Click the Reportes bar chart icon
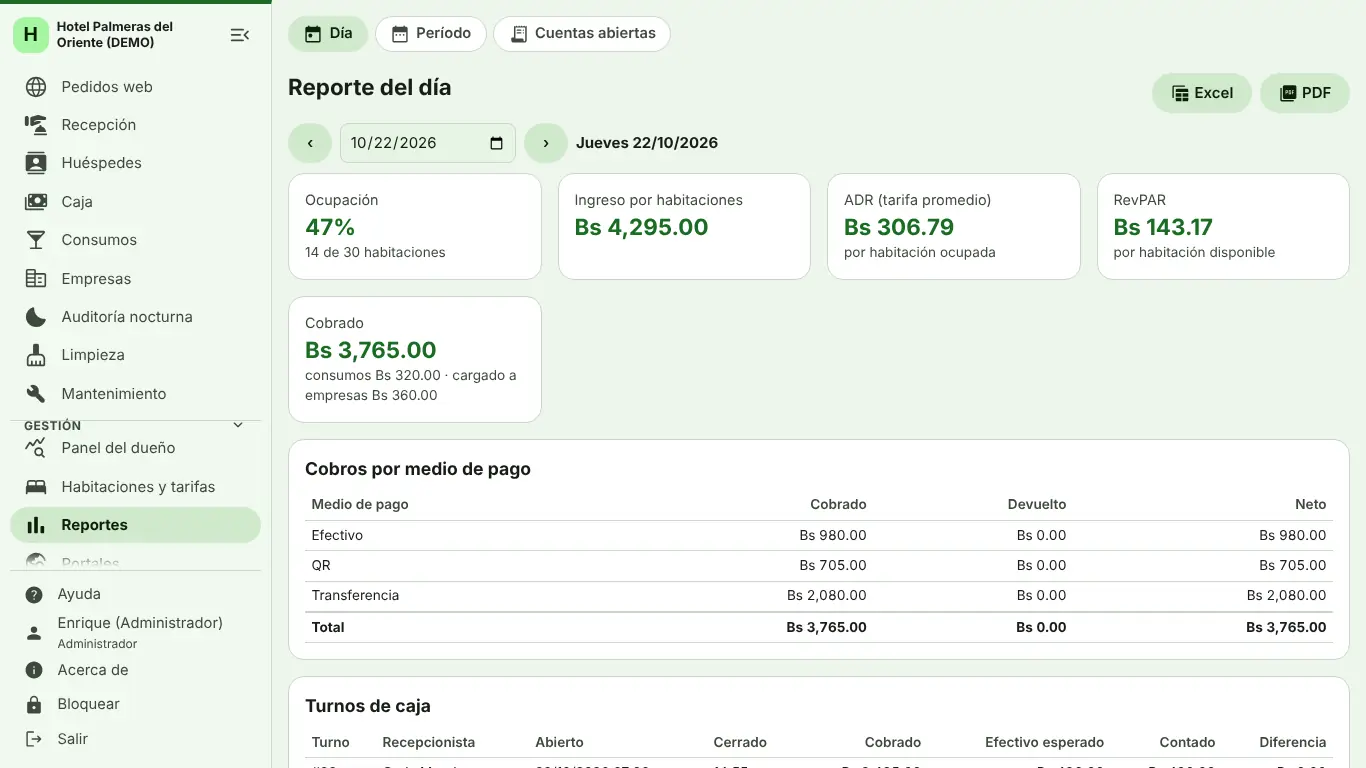This screenshot has width=1366, height=768. (x=36, y=525)
